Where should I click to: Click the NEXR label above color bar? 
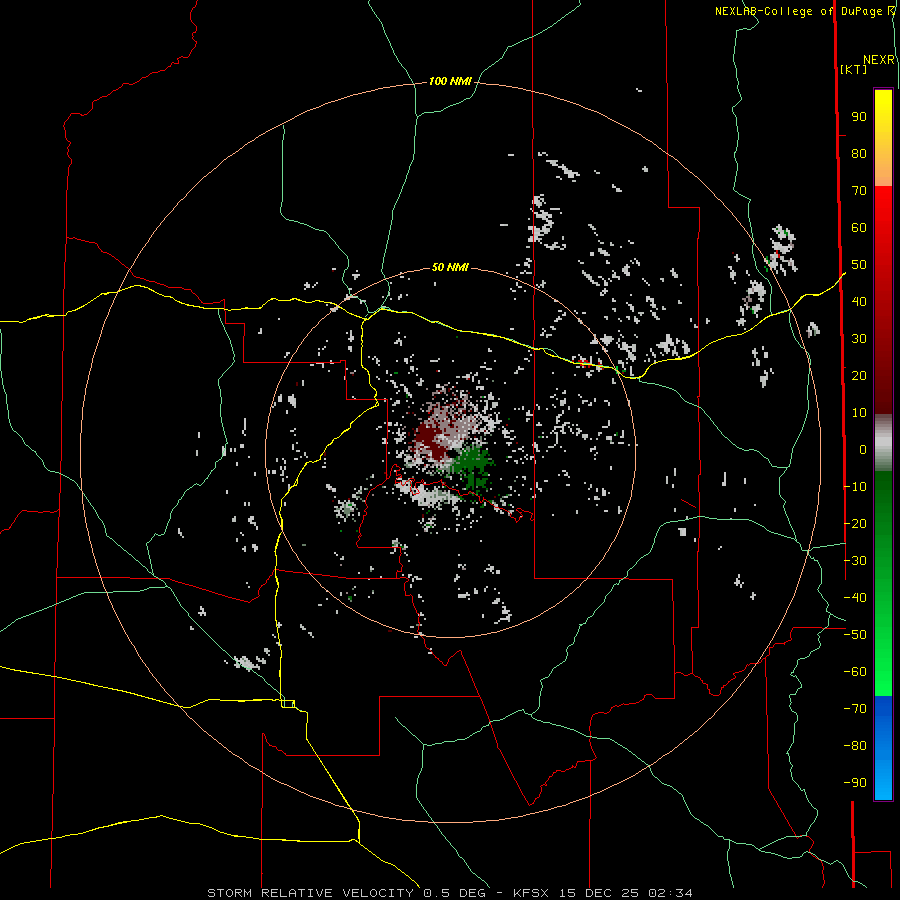pyautogui.click(x=879, y=60)
